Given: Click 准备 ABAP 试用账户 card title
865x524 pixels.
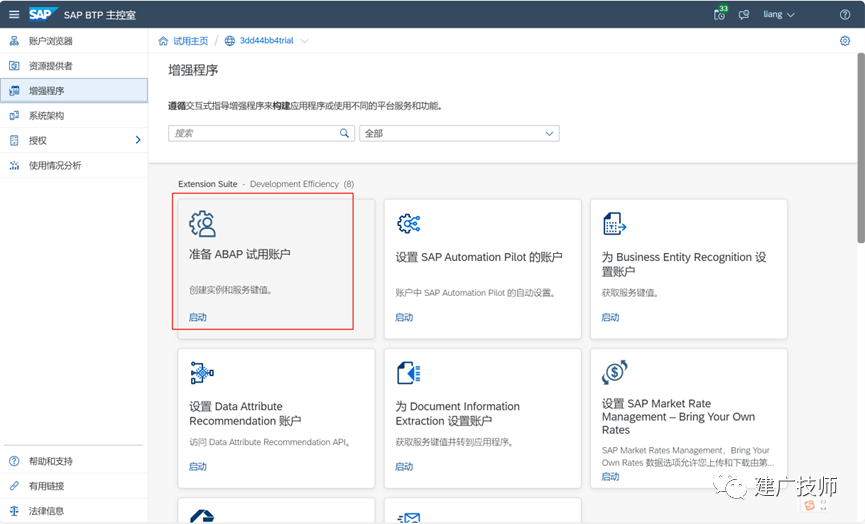Looking at the screenshot, I should [x=239, y=254].
